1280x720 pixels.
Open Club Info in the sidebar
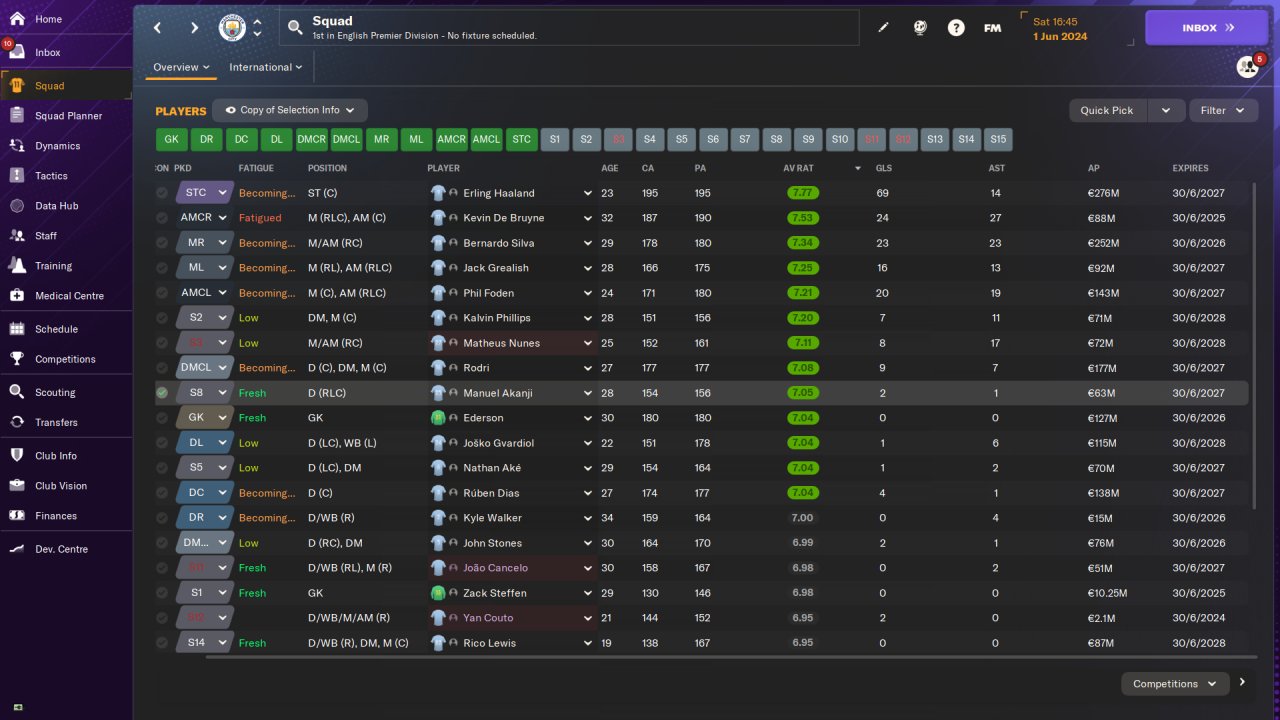(66, 456)
